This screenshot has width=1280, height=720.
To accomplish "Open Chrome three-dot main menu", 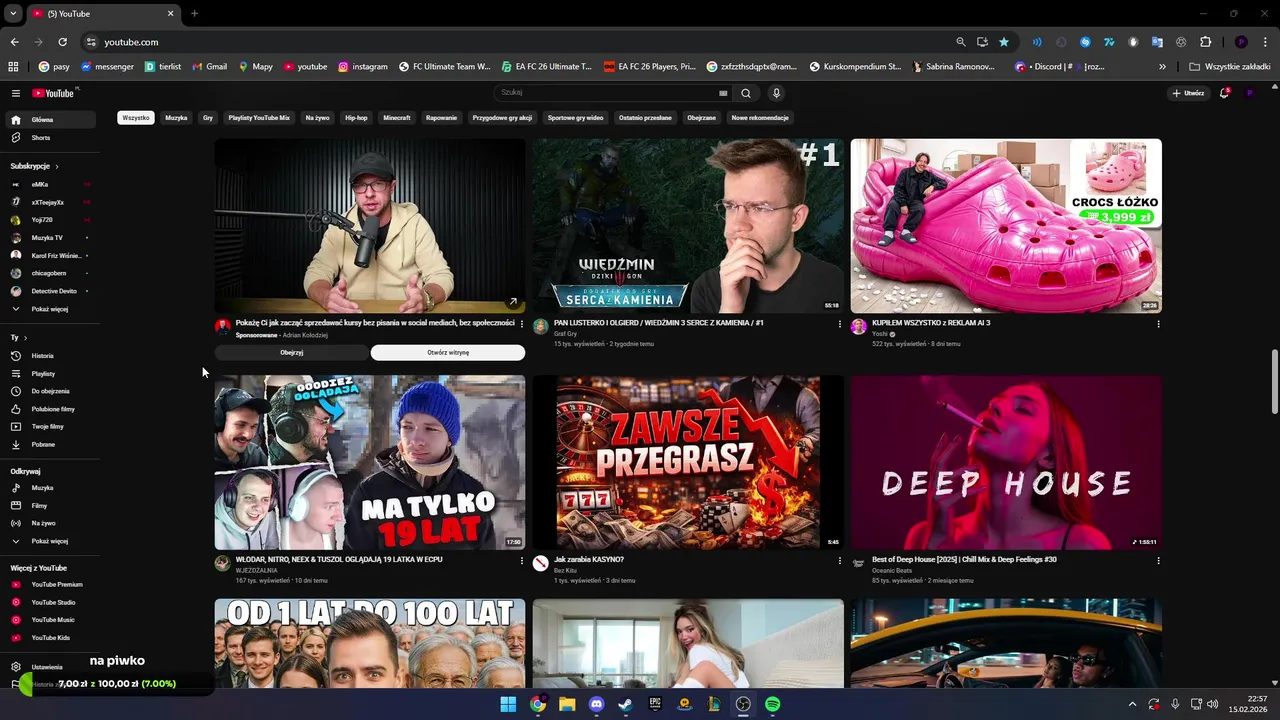I will coord(1263,42).
